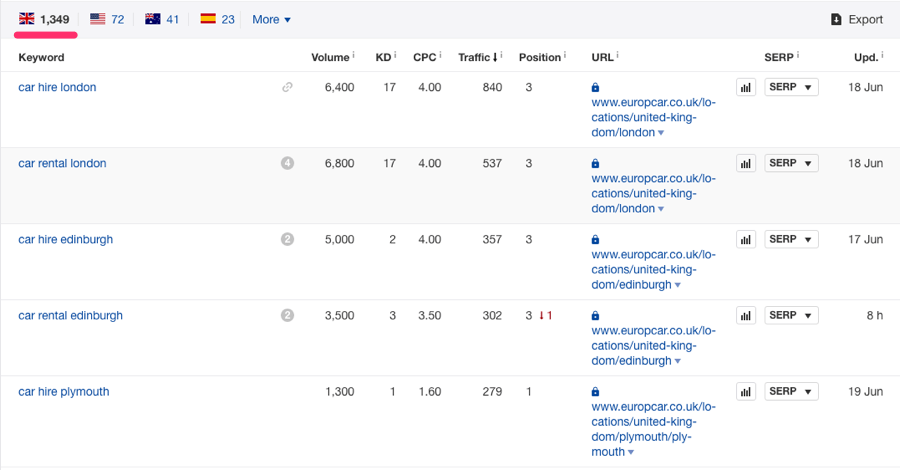Sort table by Volume column header
900x470 pixels.
tap(331, 58)
